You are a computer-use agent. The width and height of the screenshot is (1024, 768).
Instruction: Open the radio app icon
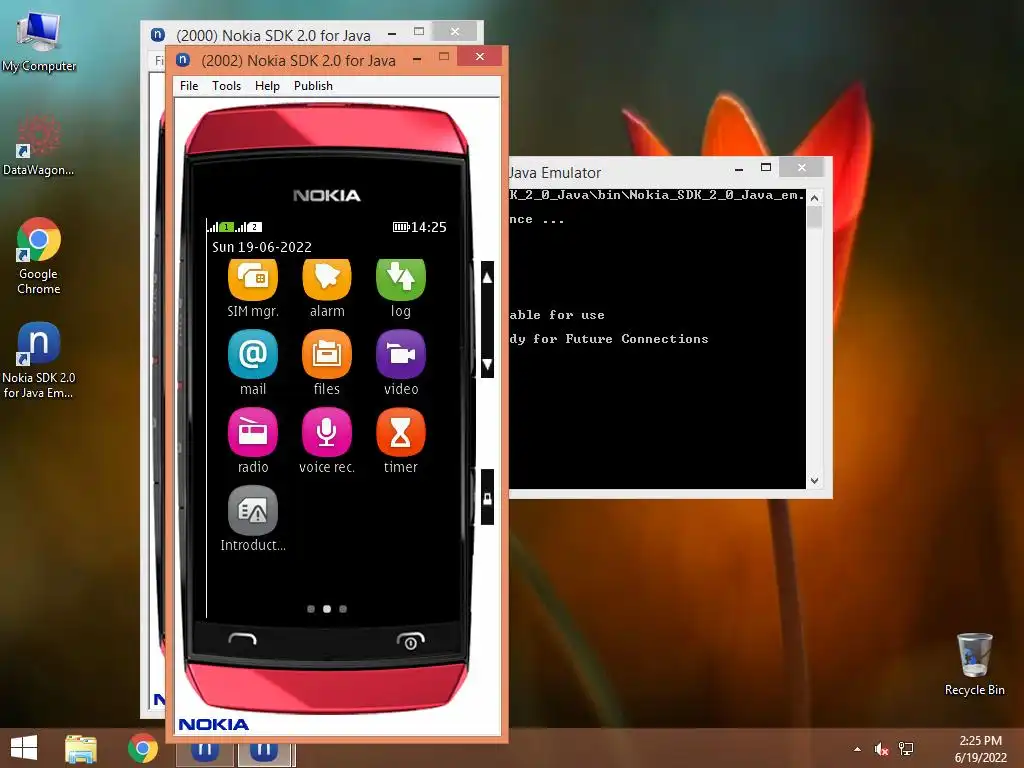[253, 432]
